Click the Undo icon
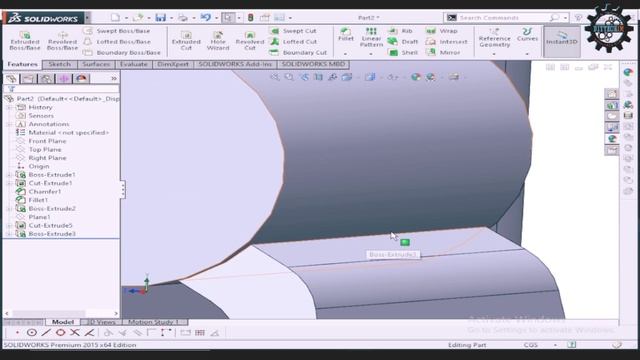 pos(206,18)
